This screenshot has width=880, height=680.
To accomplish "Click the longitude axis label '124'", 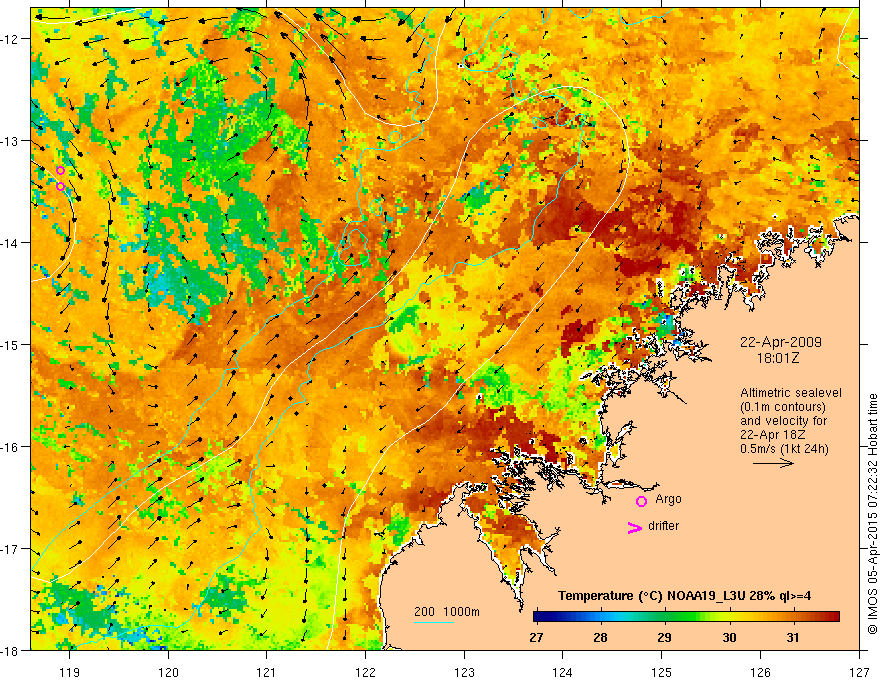I will tap(563, 672).
